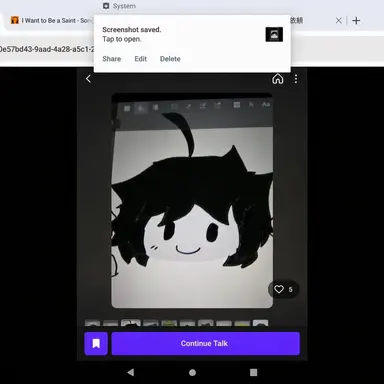The image size is (384, 384).
Task: Open the saved screenshot thumbnail in notification
Action: click(x=274, y=34)
